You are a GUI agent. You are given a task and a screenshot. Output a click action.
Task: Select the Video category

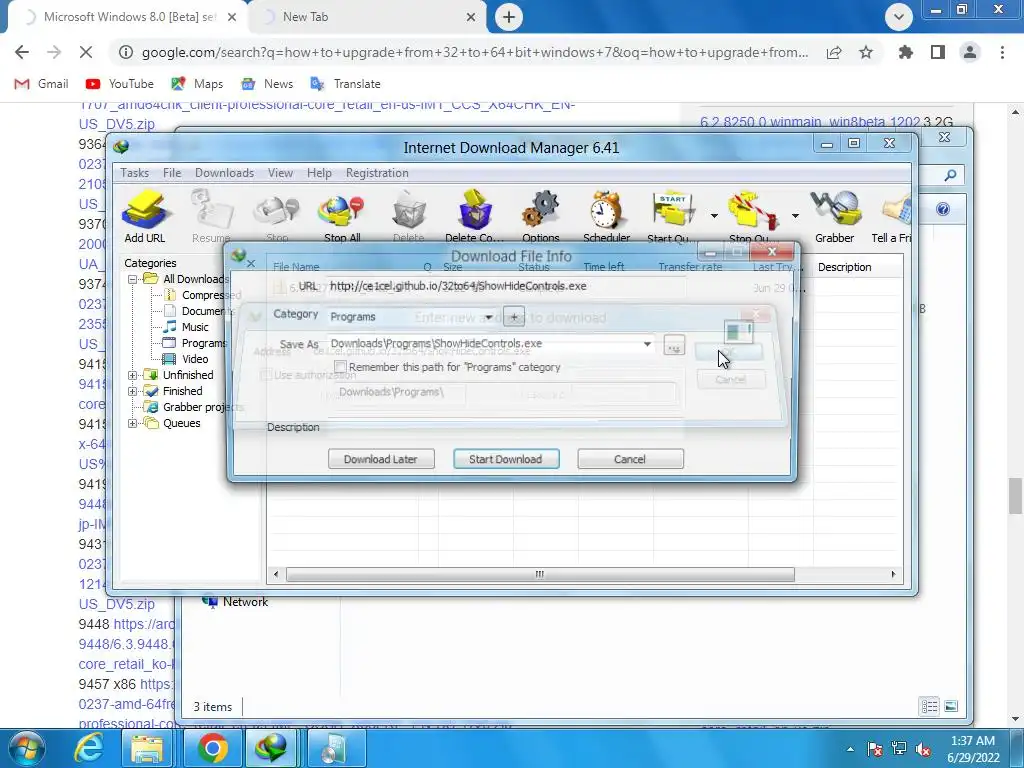[195, 359]
